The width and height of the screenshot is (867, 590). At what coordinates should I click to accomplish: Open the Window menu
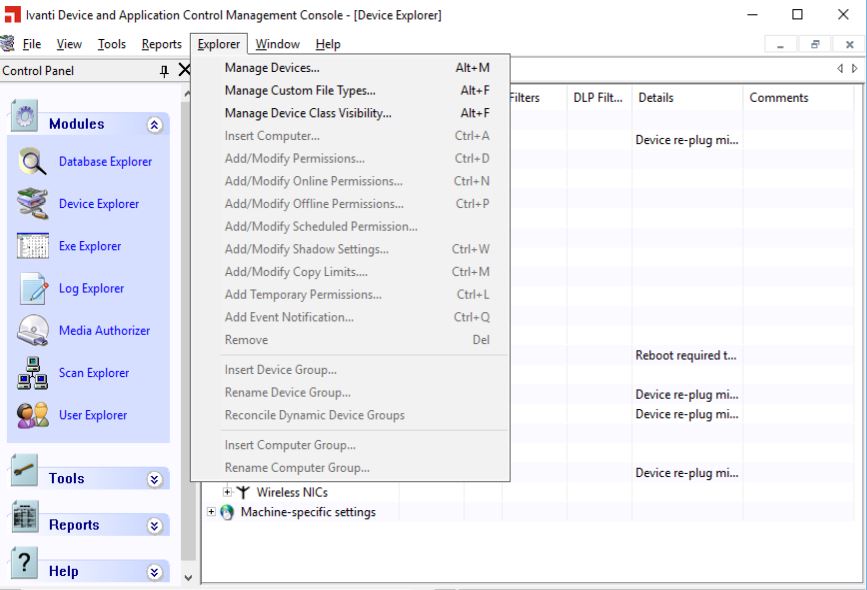[277, 44]
